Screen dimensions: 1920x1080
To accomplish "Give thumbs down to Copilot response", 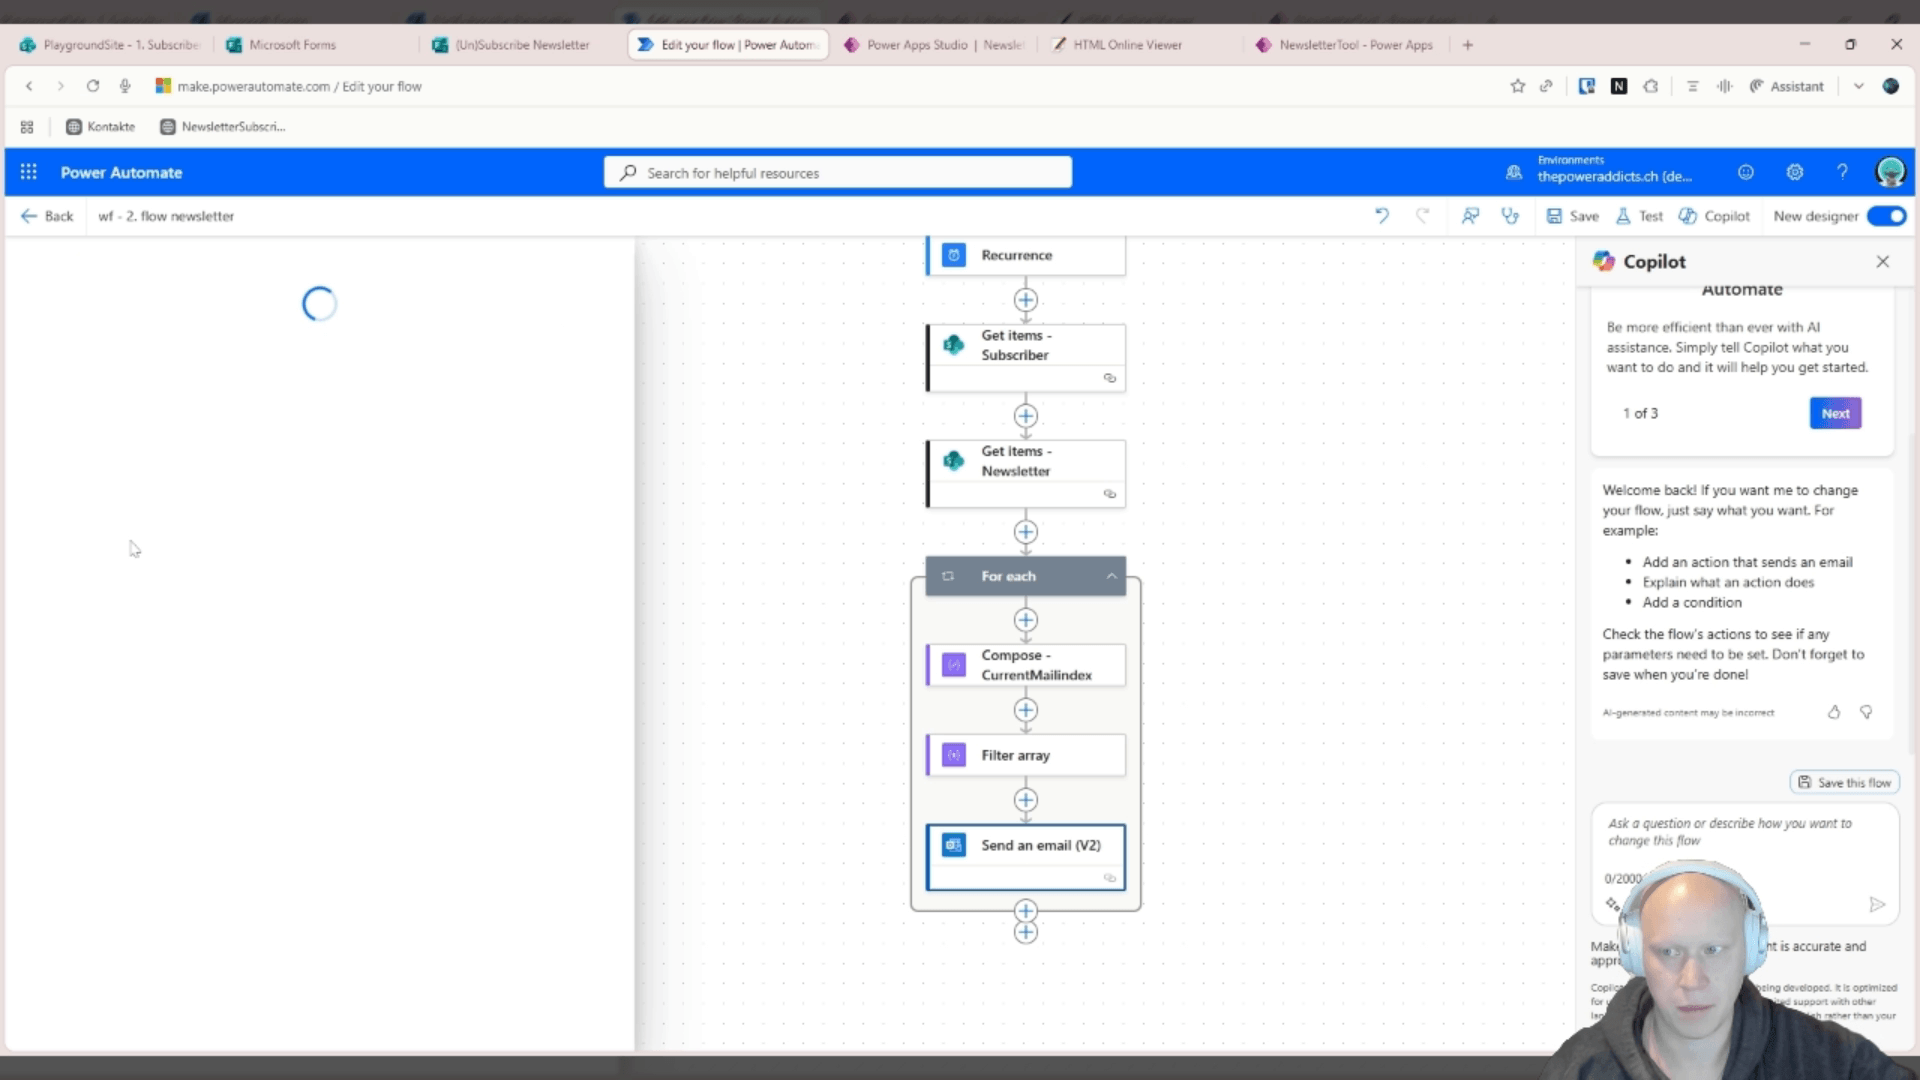I will point(1866,712).
